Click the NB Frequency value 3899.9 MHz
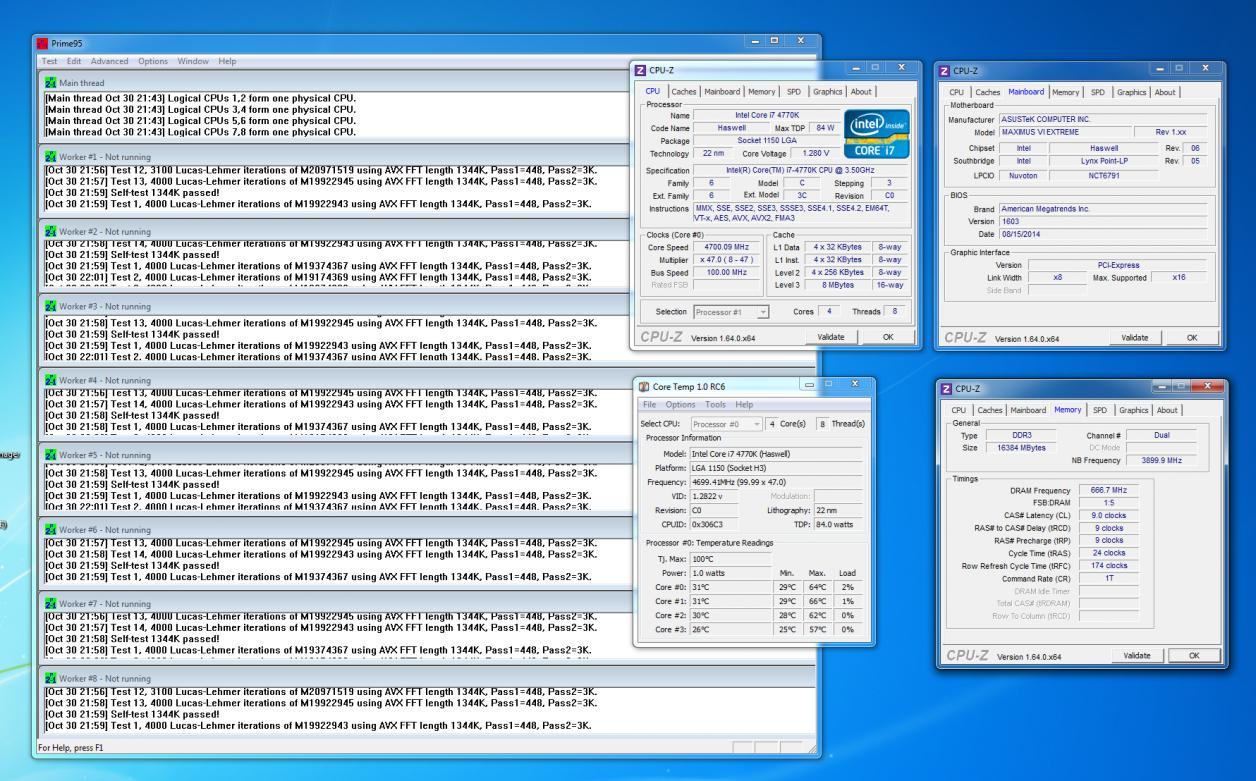The height and width of the screenshot is (781, 1256). pos(1160,460)
